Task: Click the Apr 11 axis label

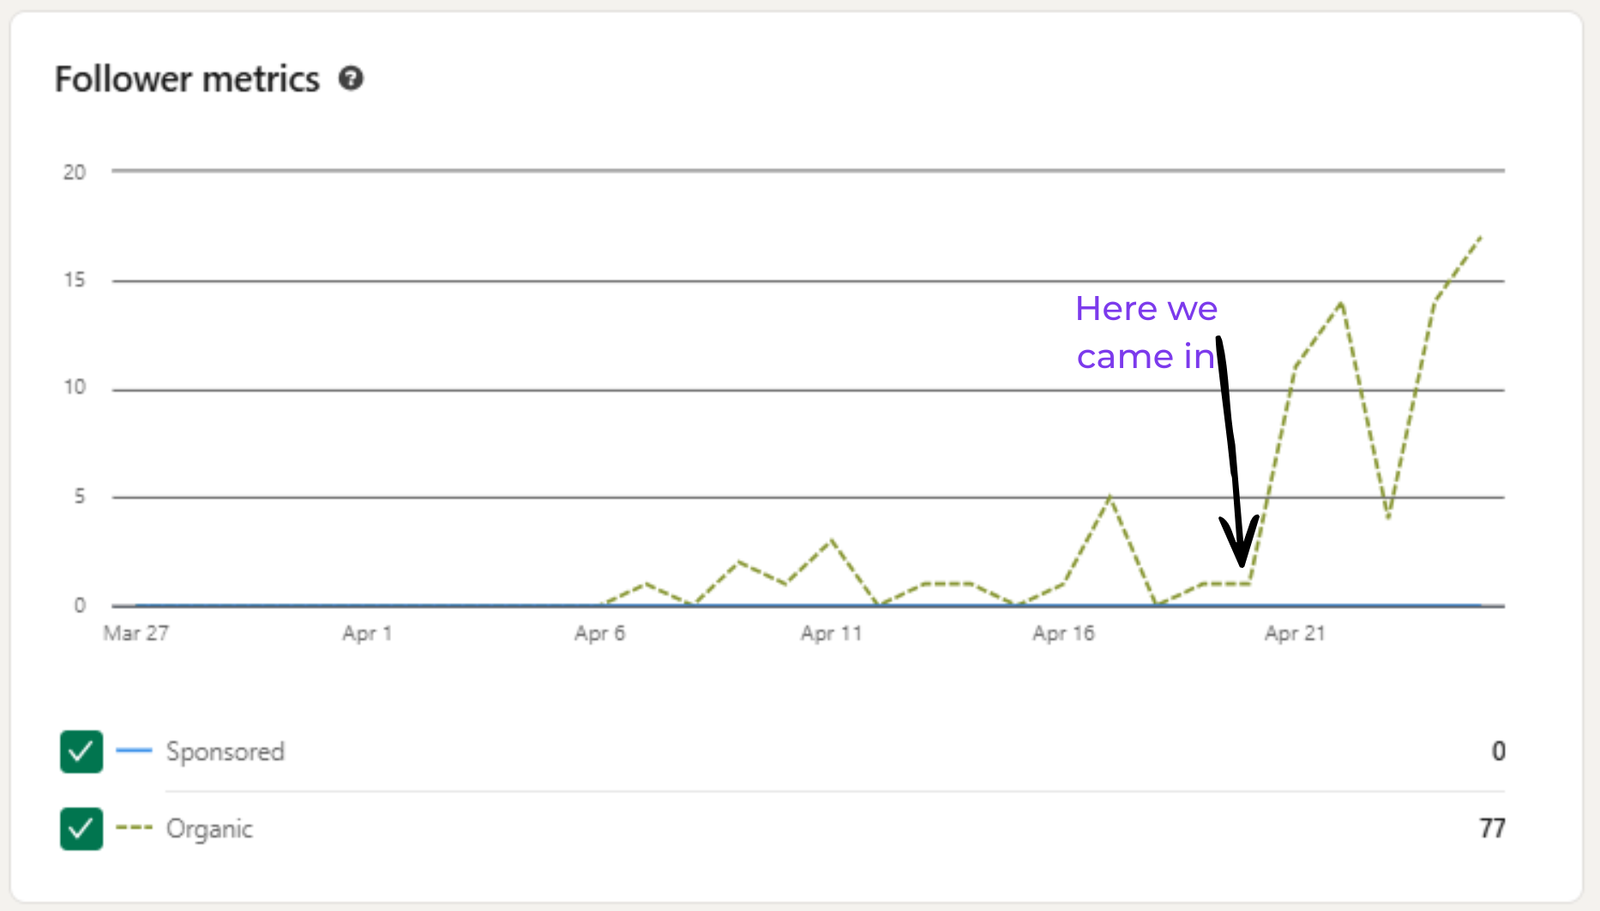Action: click(831, 633)
